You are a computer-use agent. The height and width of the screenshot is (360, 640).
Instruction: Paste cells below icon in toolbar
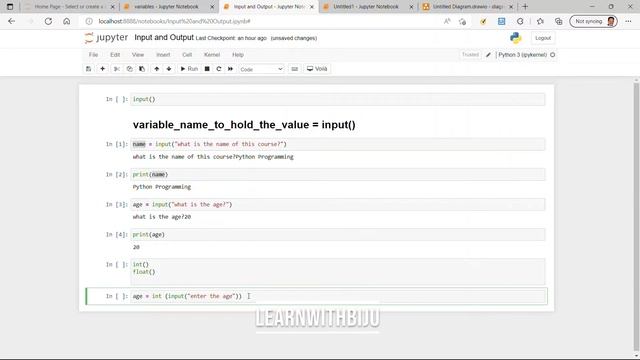pyautogui.click(x=142, y=69)
